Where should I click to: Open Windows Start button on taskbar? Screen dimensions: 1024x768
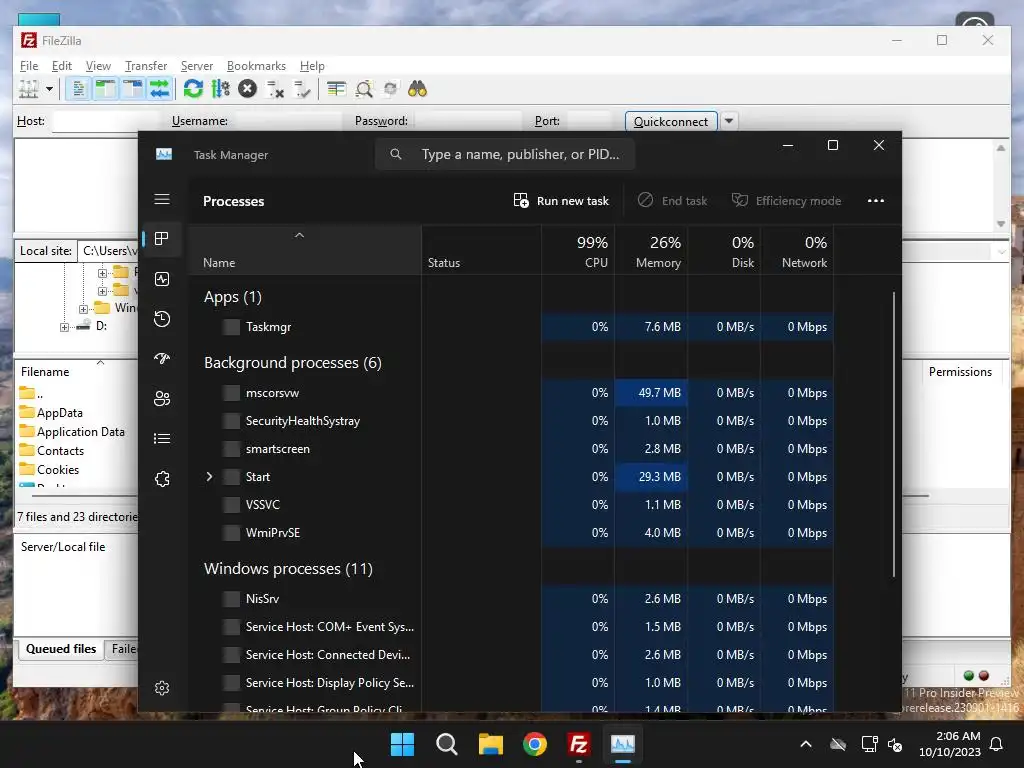[402, 744]
